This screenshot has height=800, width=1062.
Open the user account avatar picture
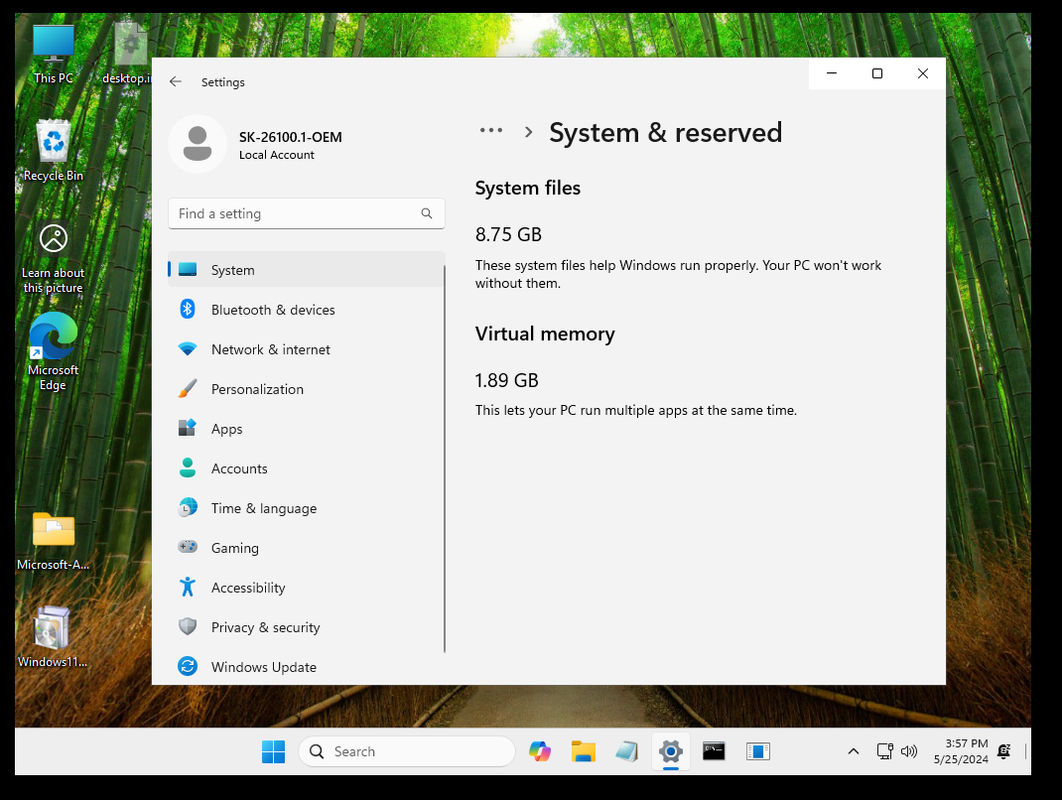click(x=197, y=144)
